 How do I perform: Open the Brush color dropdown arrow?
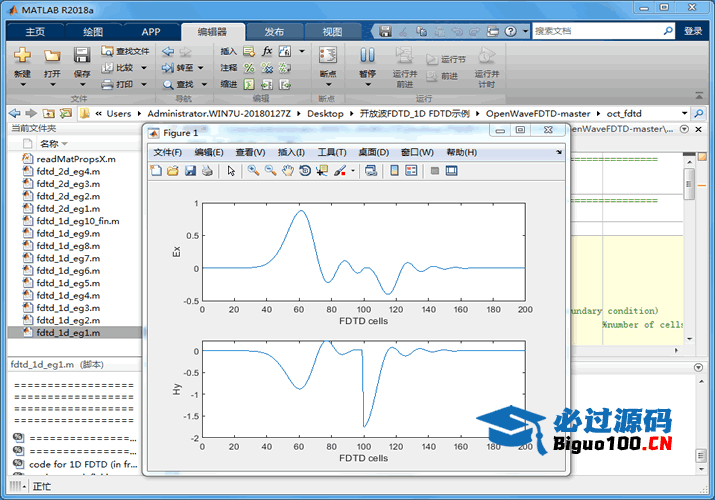click(353, 171)
